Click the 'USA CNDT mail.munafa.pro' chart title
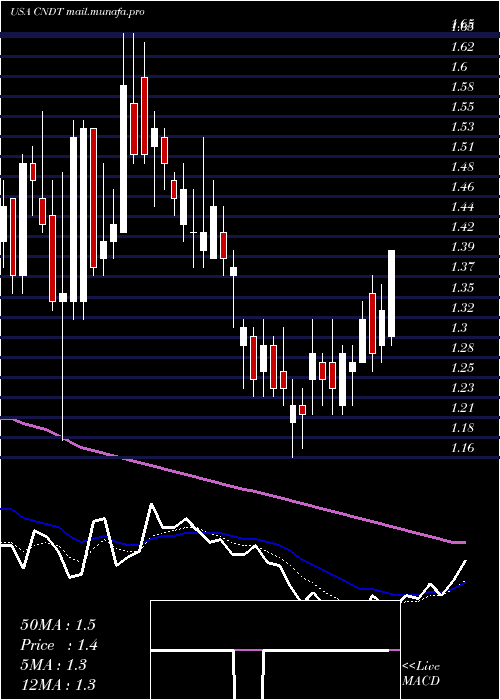The width and height of the screenshot is (500, 700). [x=77, y=12]
